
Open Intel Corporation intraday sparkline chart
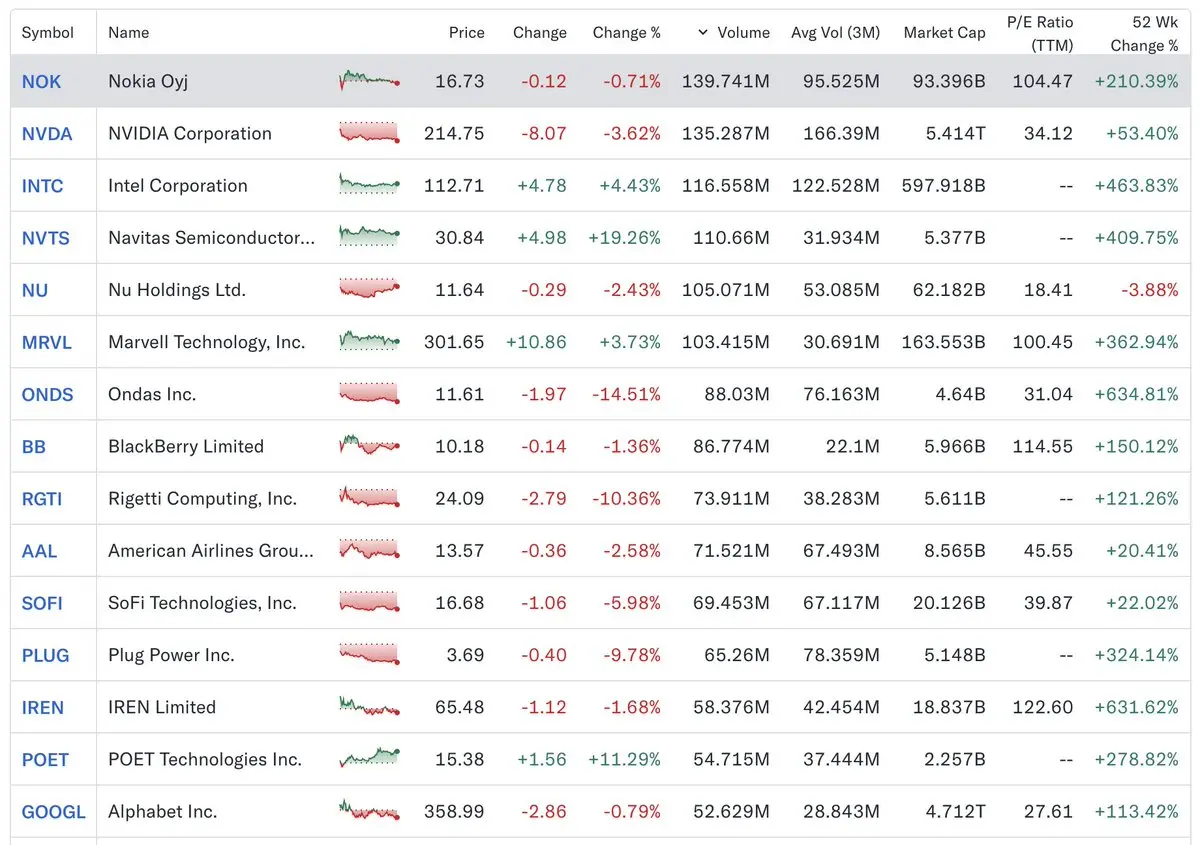(370, 185)
